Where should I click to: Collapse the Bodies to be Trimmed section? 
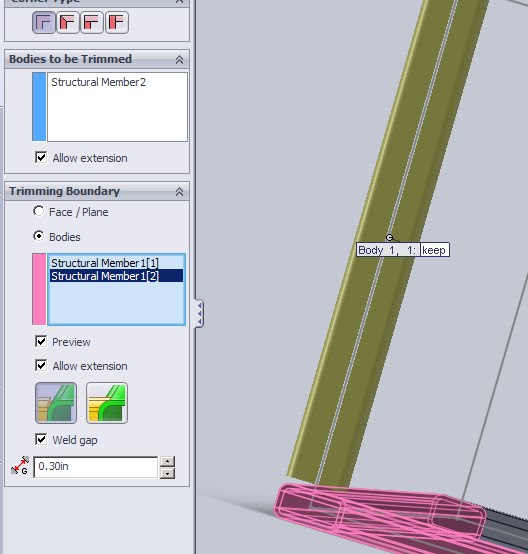pos(180,59)
